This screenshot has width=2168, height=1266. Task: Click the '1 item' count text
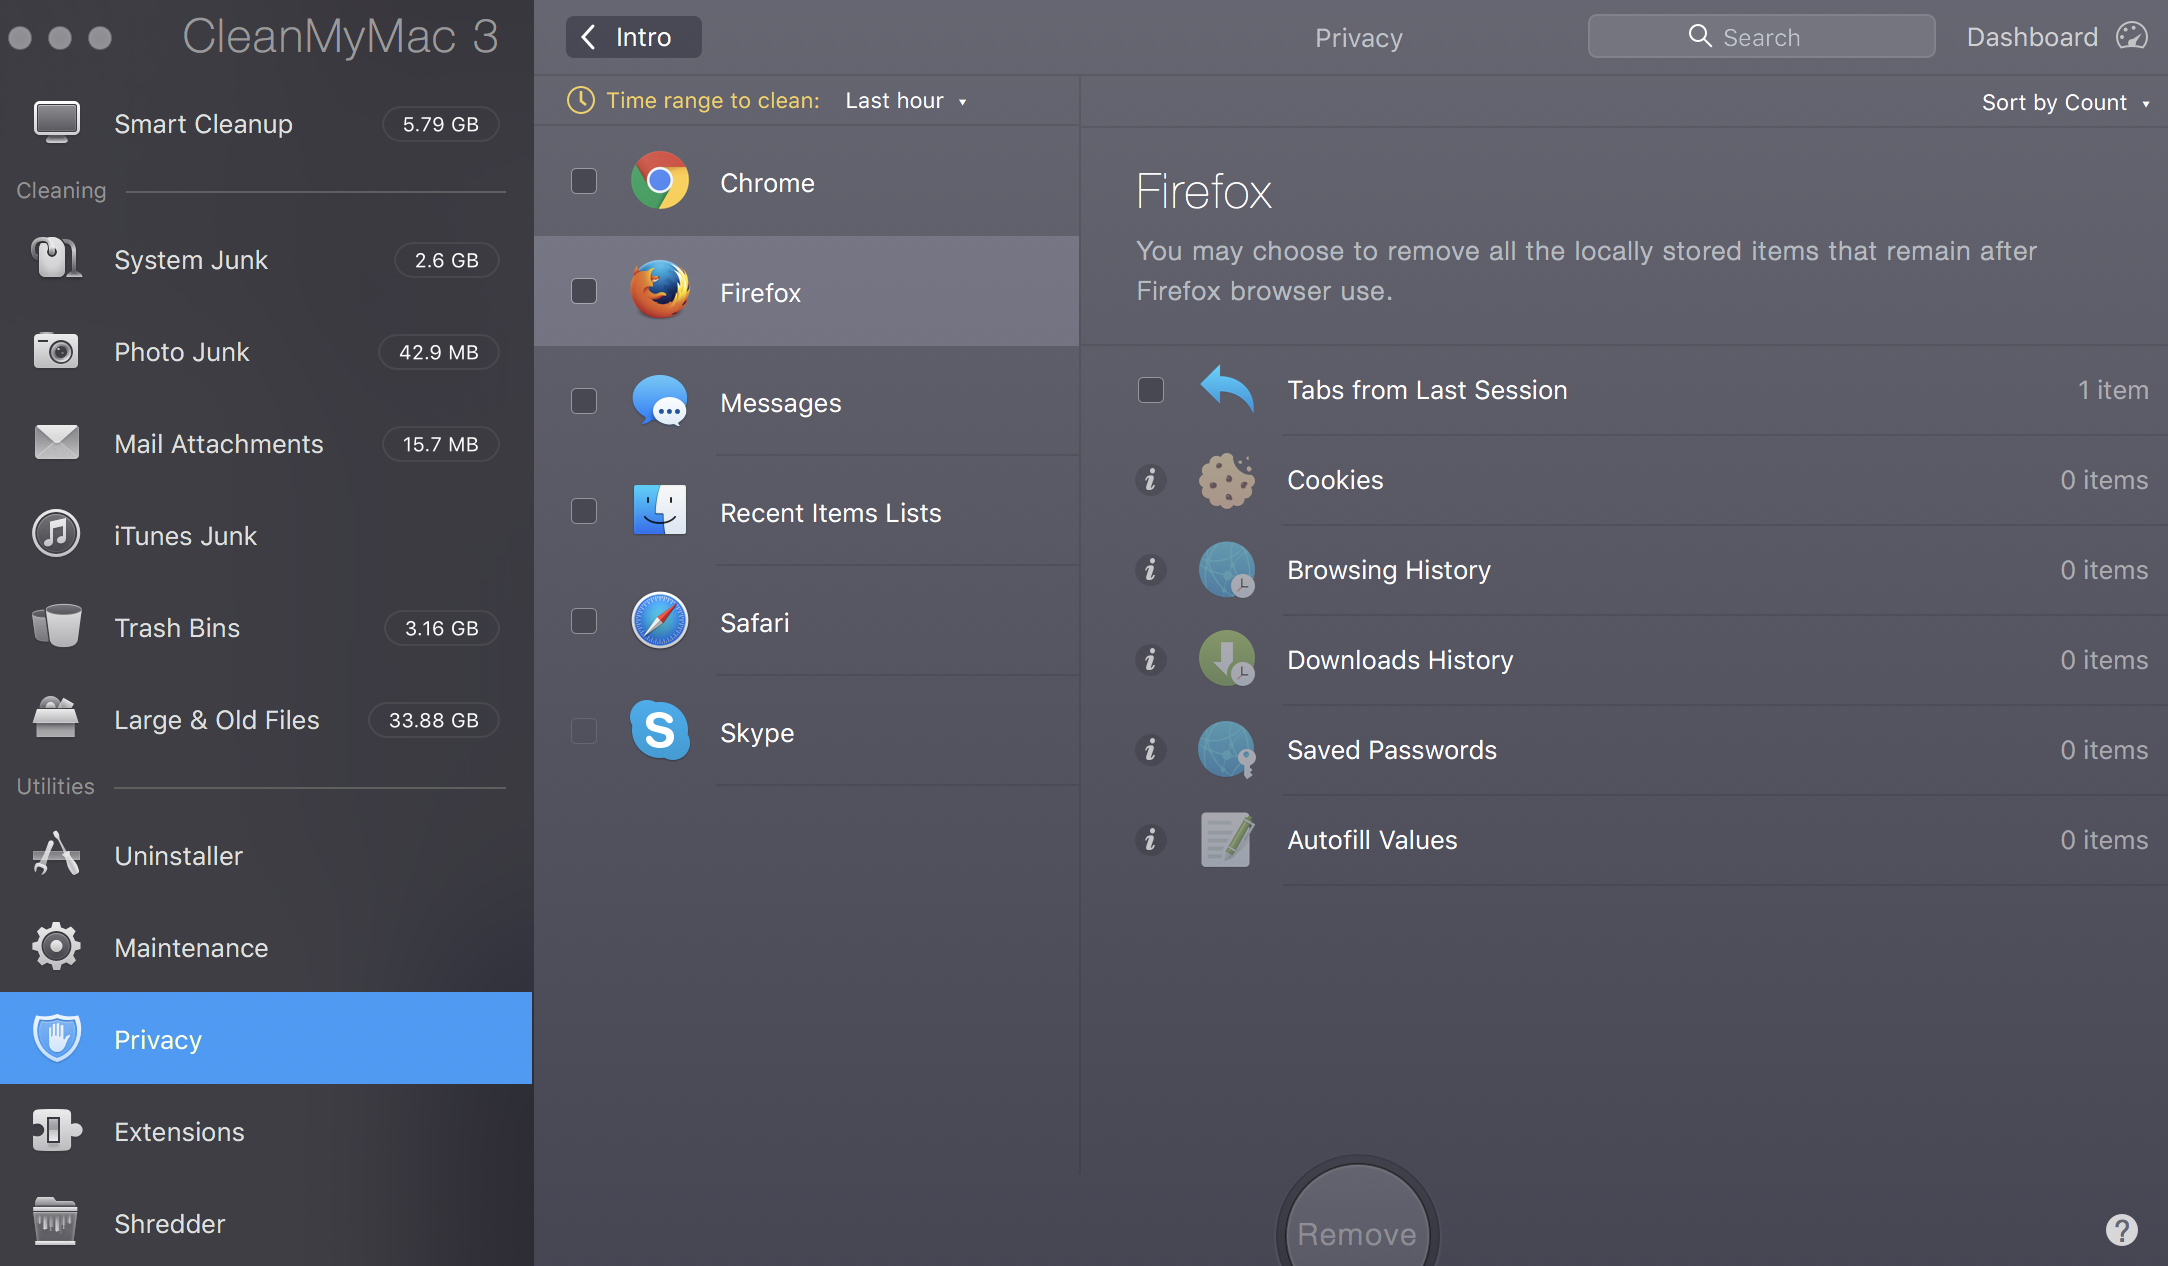2113,390
